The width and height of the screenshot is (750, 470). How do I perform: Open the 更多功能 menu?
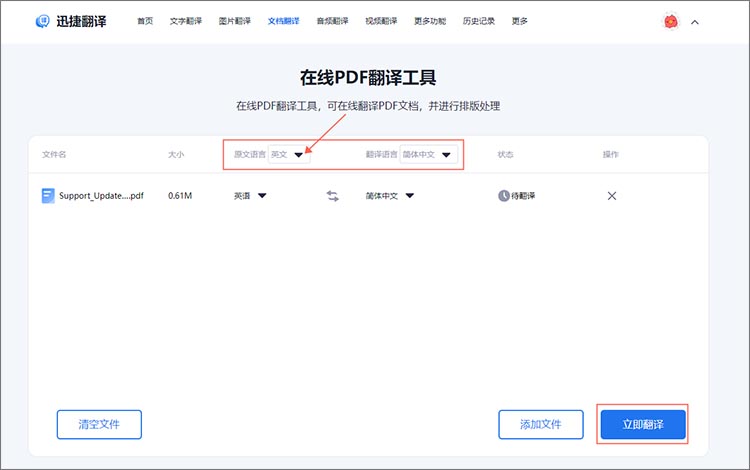pos(430,21)
